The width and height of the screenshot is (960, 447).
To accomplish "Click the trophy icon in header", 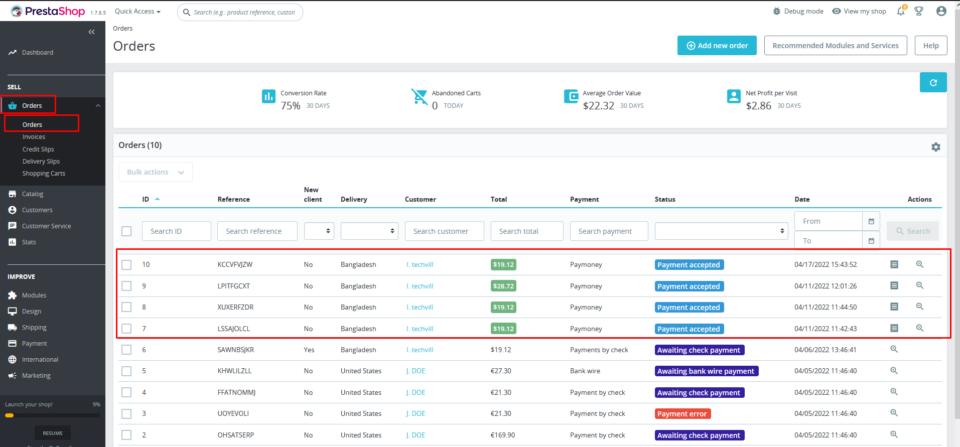I will coord(920,11).
